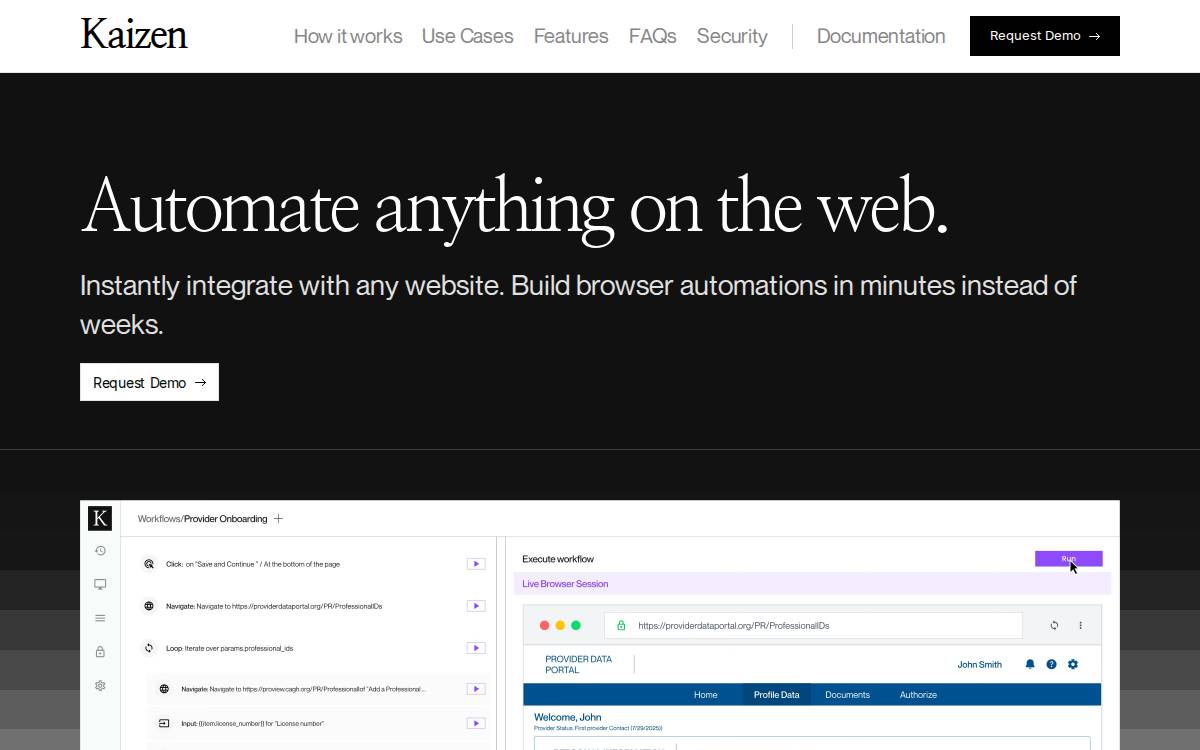Click the purple Run button
The width and height of the screenshot is (1200, 750).
[1069, 559]
